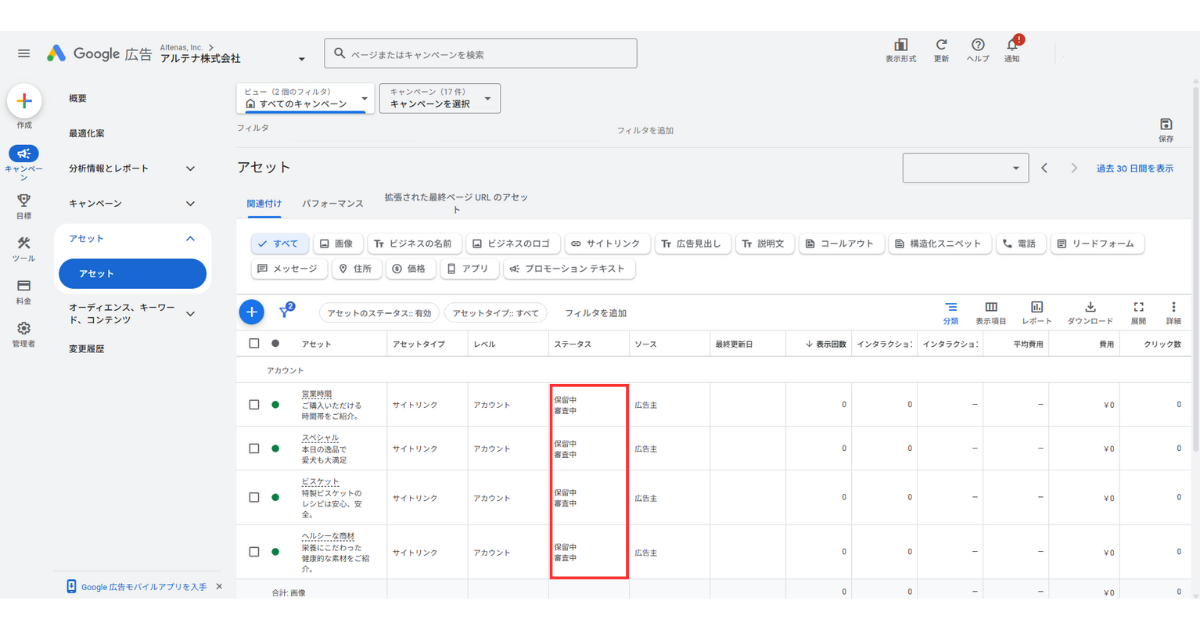Click the 更新 refresh icon
Viewport: 1200px width, 630px height.
pyautogui.click(x=941, y=45)
